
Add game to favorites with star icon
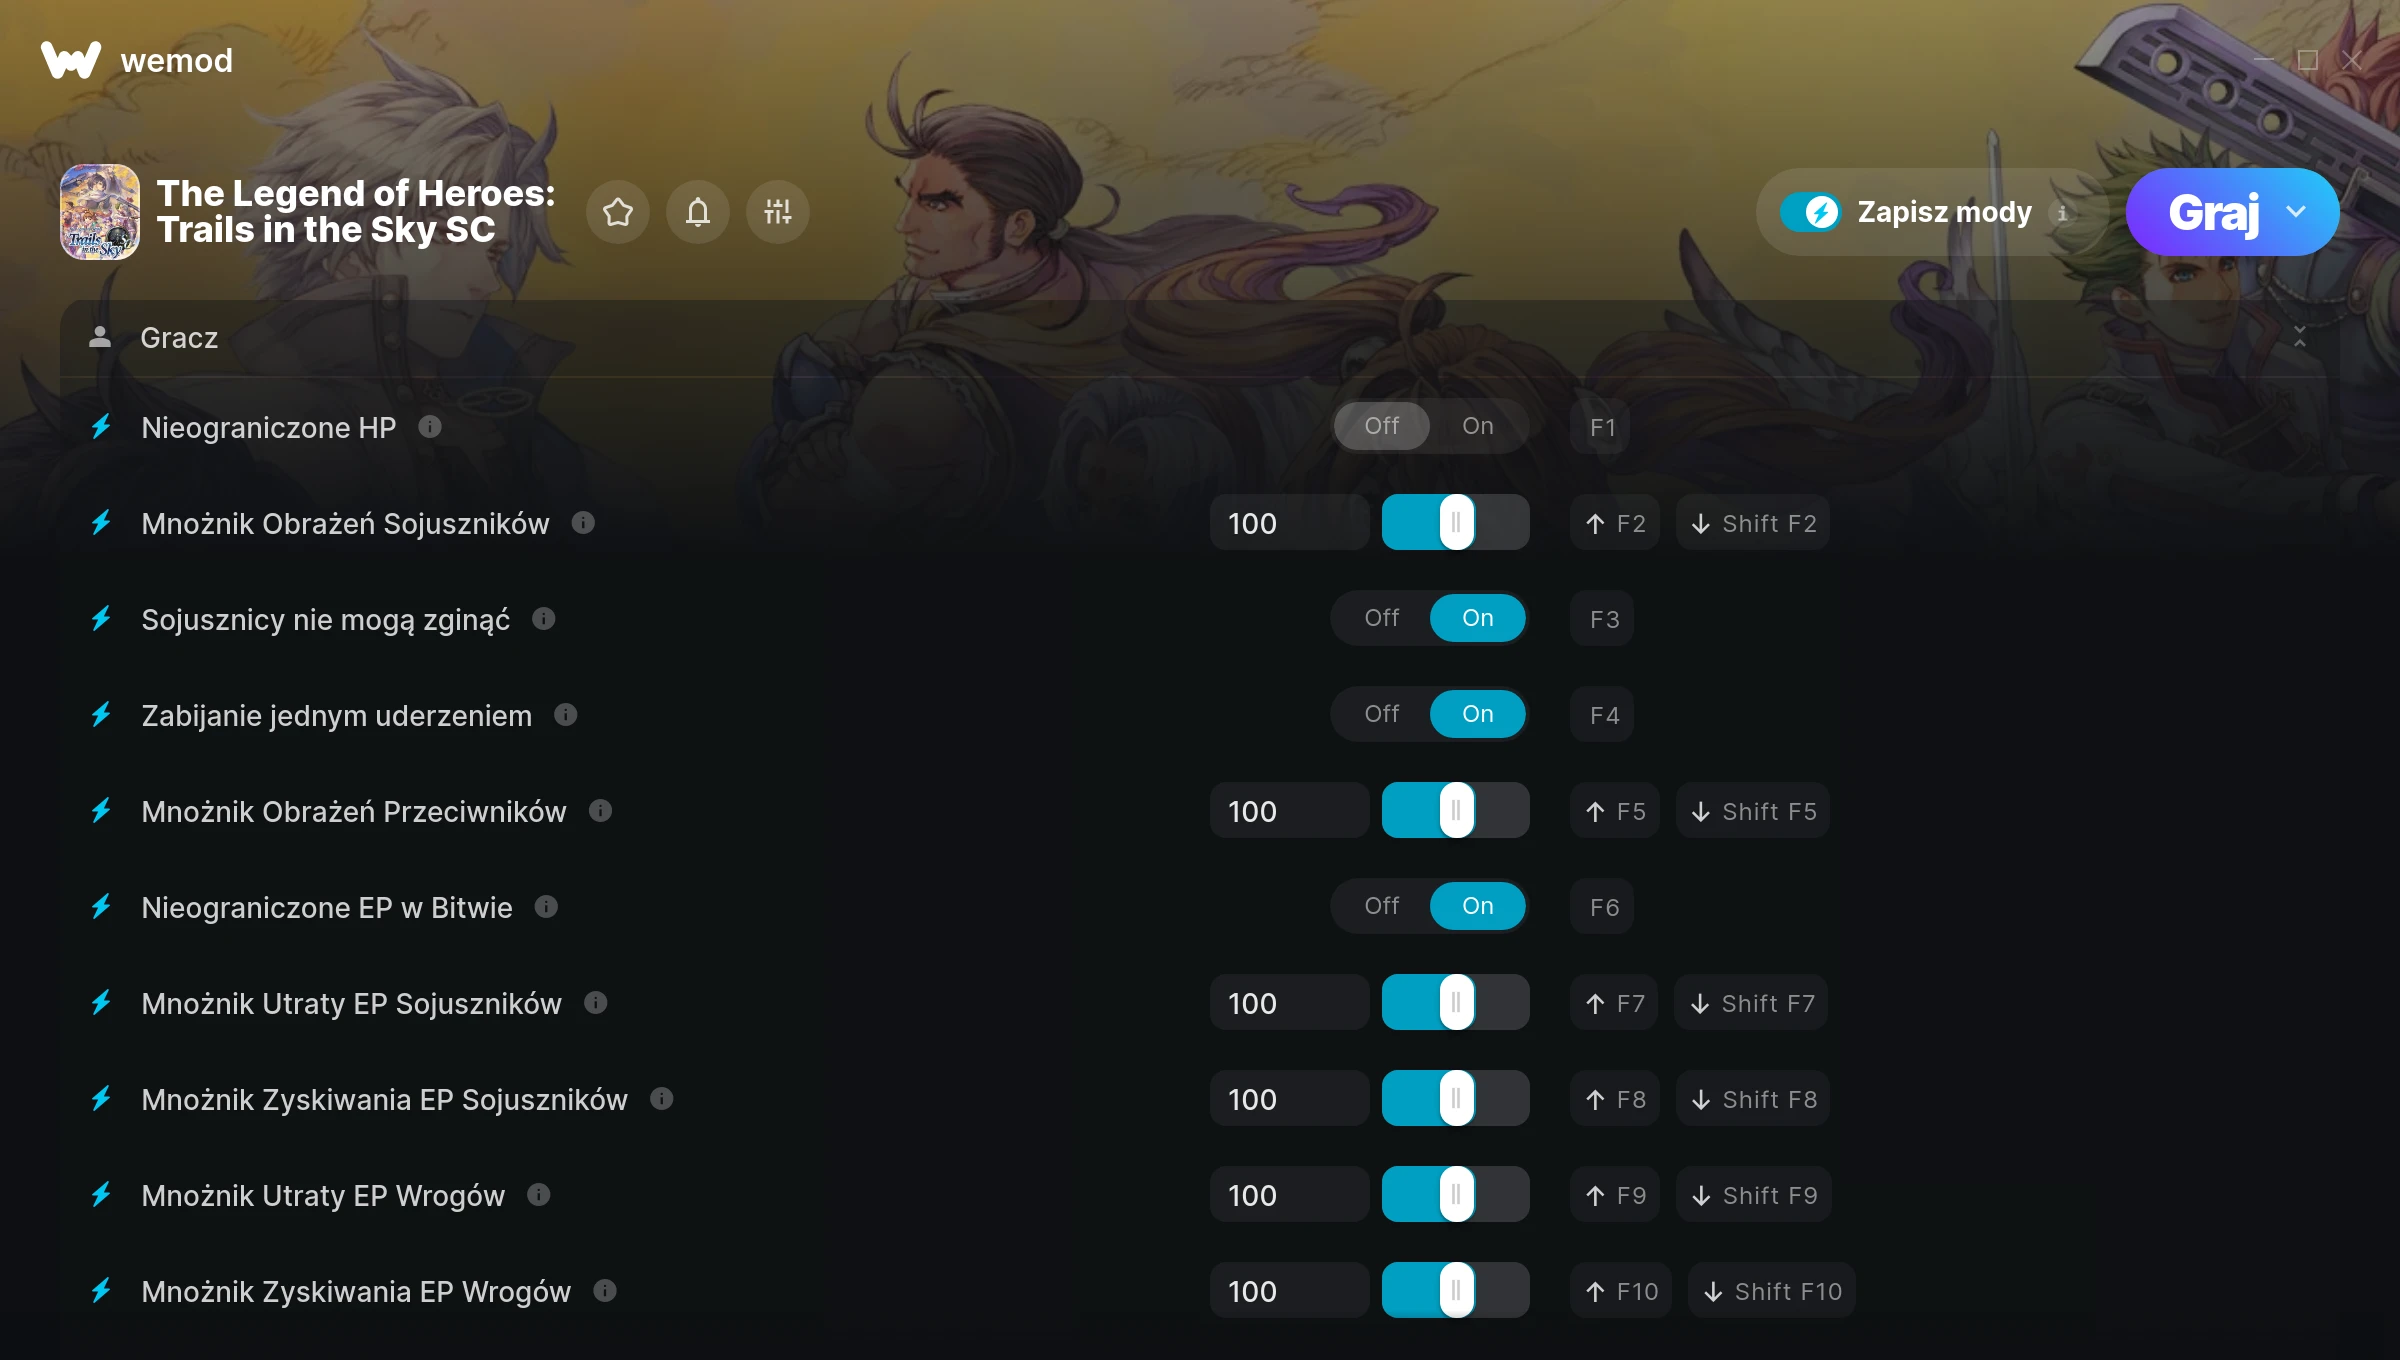[618, 212]
